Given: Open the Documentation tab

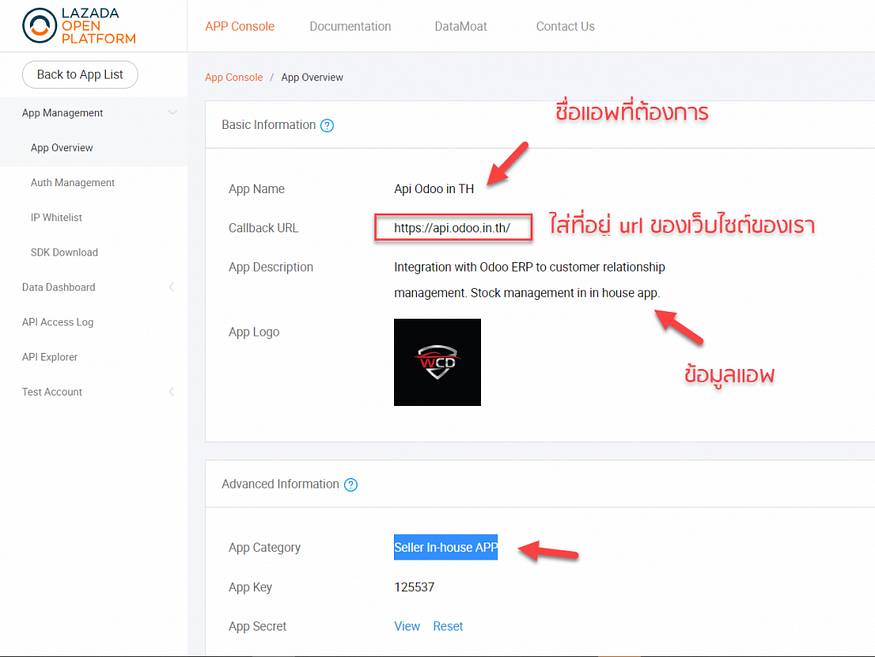Looking at the screenshot, I should click(x=350, y=26).
